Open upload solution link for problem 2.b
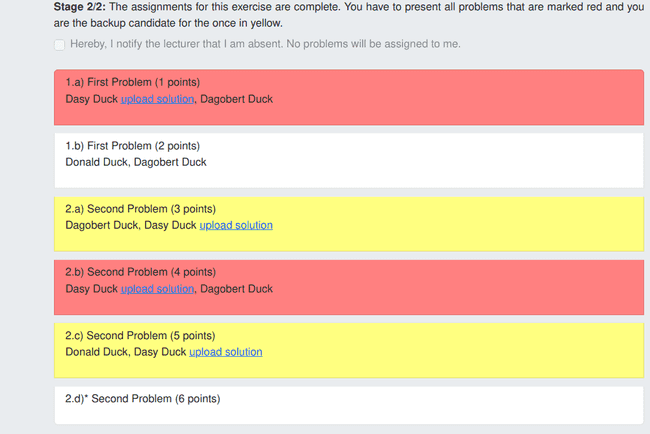Image resolution: width=650 pixels, height=434 pixels. click(157, 289)
